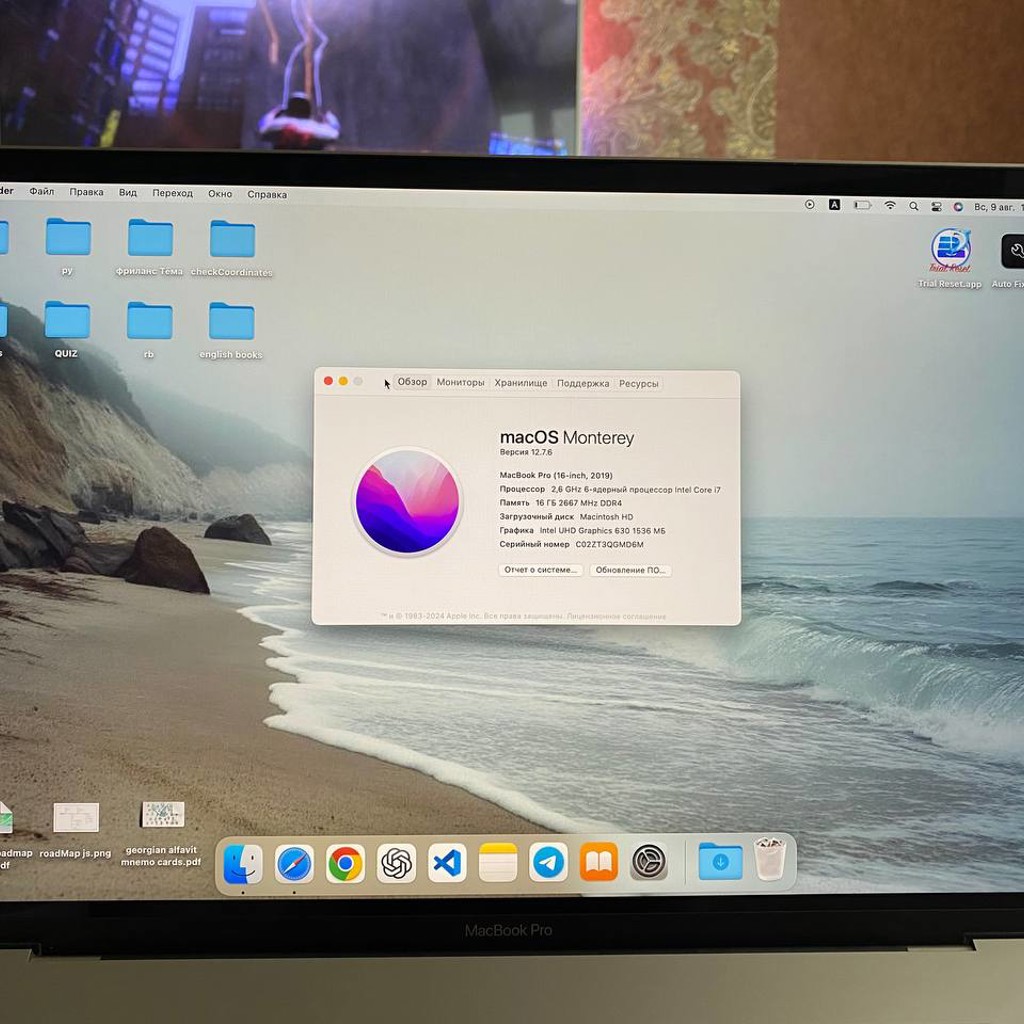The height and width of the screenshot is (1024, 1024).
Task: Switch to the Ресурсы tab
Action: (639, 384)
